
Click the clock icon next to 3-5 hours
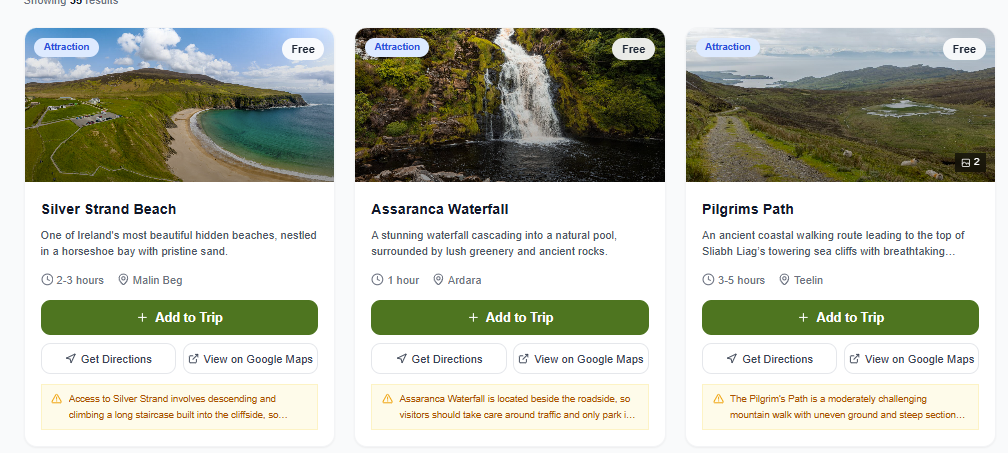(x=708, y=280)
